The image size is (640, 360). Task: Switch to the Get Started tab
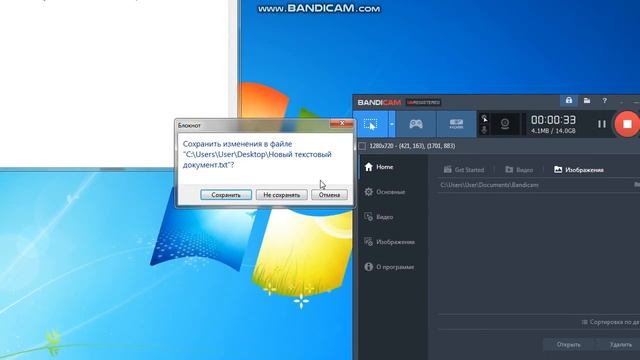tap(464, 170)
